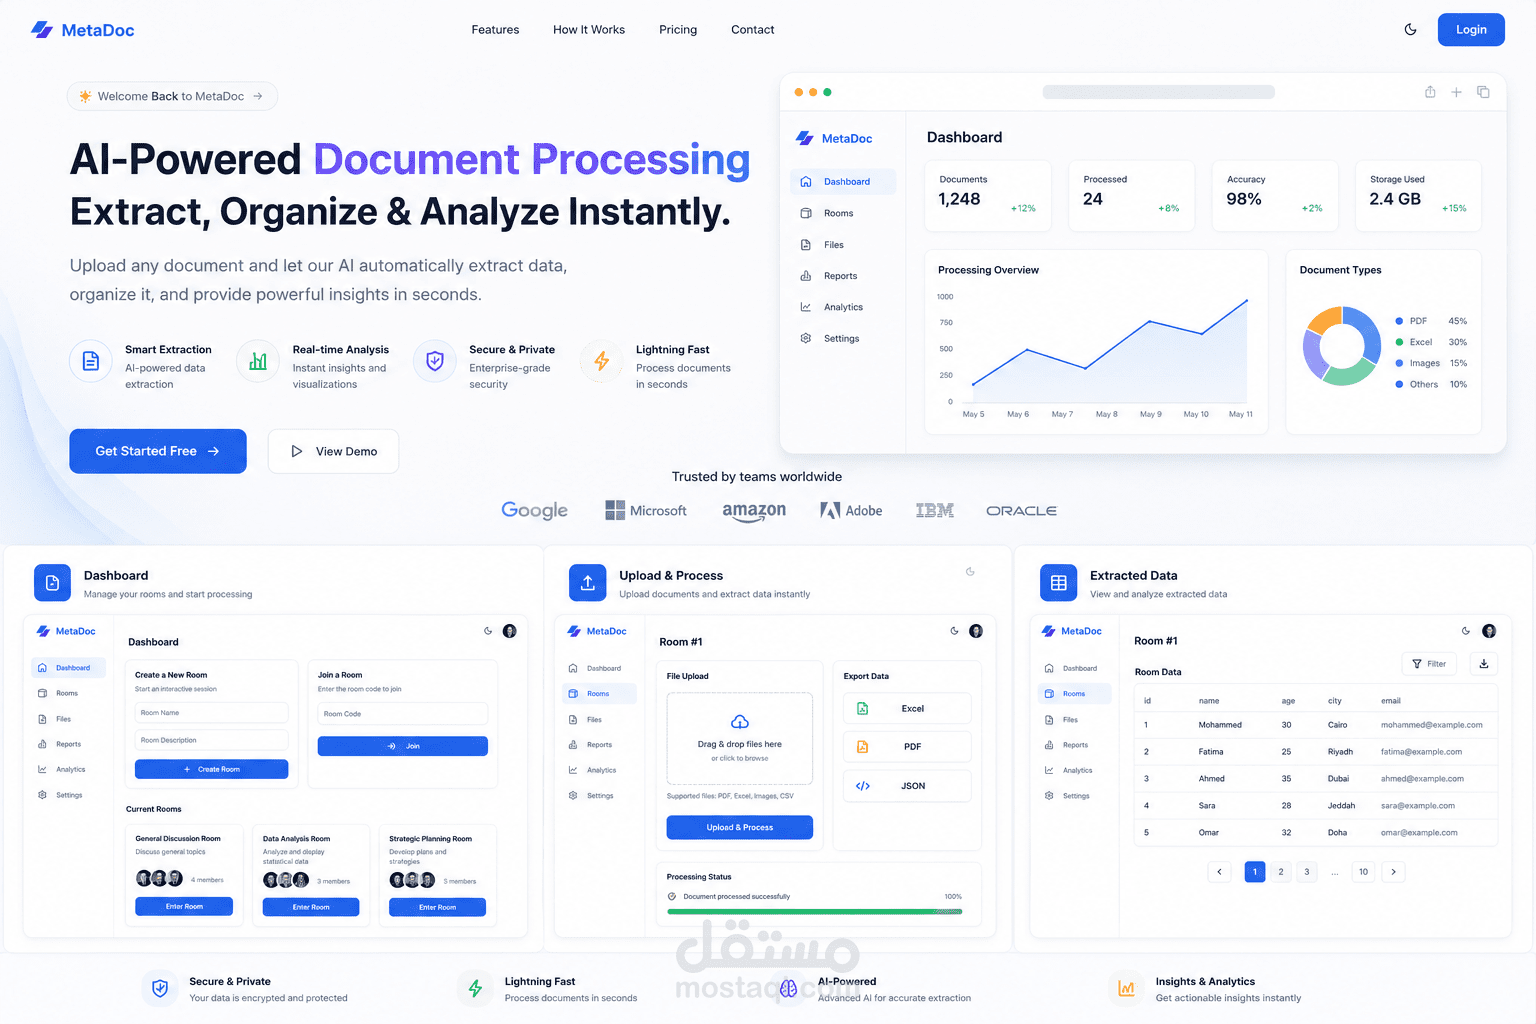
Task: Click the Document Types donut chart
Action: click(1342, 346)
